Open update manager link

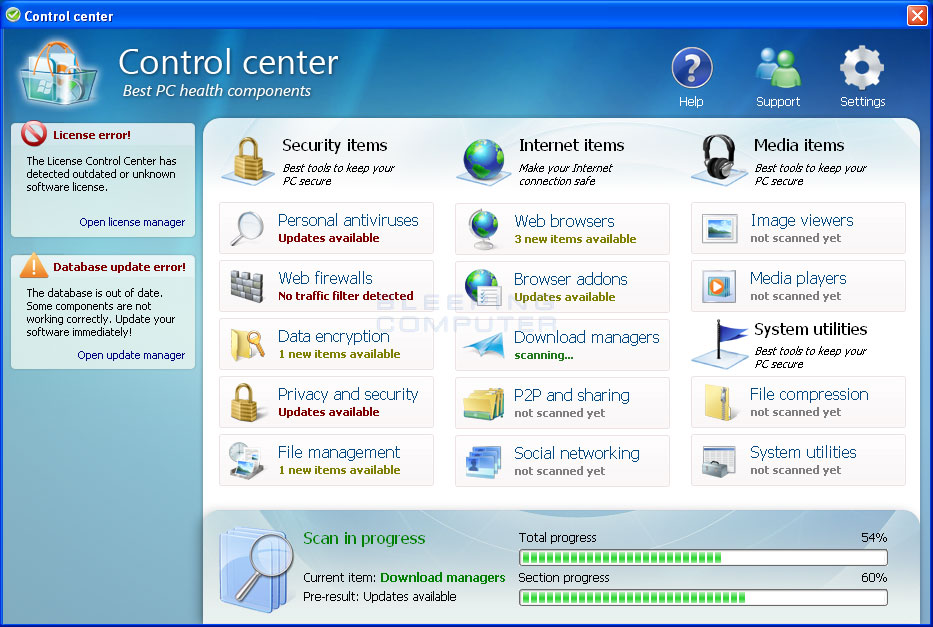coord(131,355)
